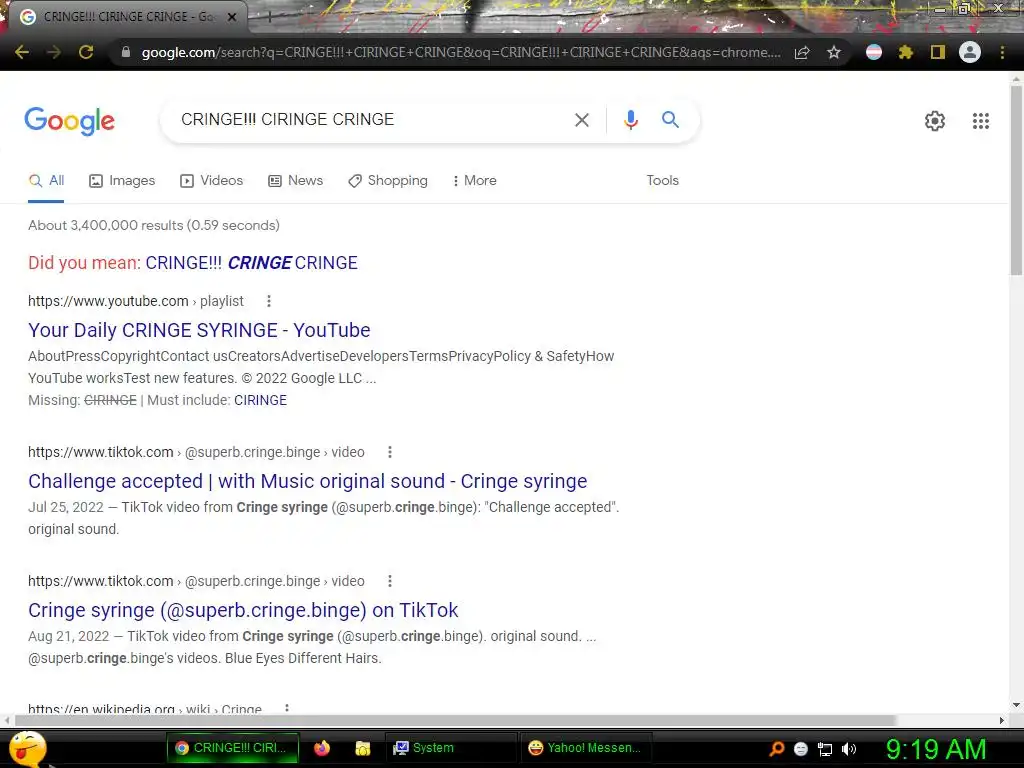The image size is (1024, 768).
Task: Open Challenge accepted TikTok result
Action: point(308,481)
